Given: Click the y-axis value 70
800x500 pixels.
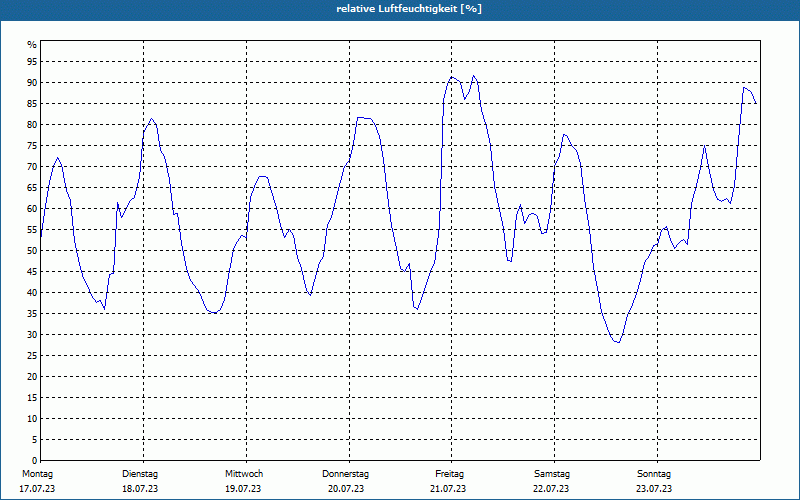Looking at the screenshot, I should tap(32, 166).
